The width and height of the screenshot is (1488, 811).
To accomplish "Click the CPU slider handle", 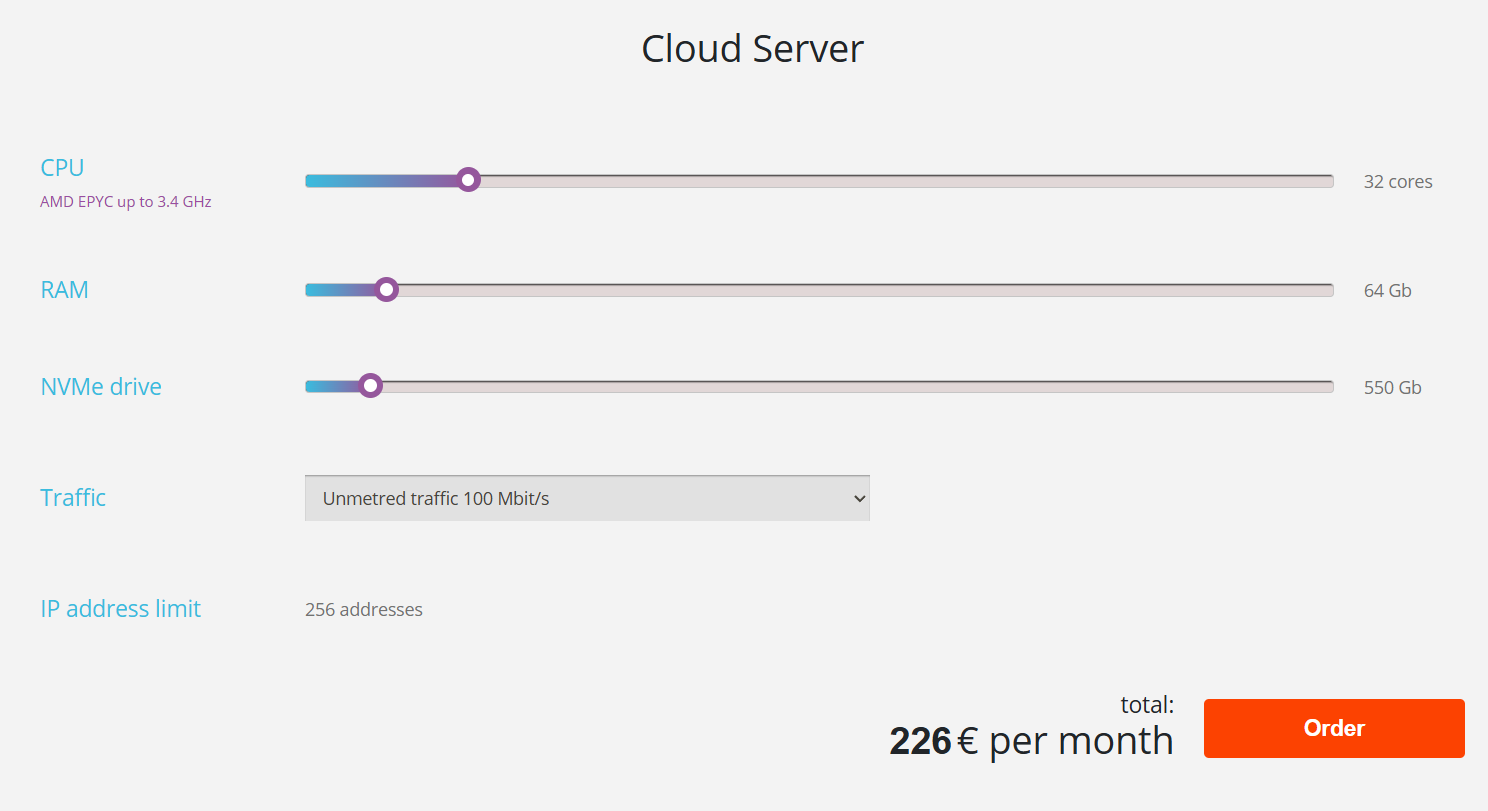I will (x=468, y=180).
